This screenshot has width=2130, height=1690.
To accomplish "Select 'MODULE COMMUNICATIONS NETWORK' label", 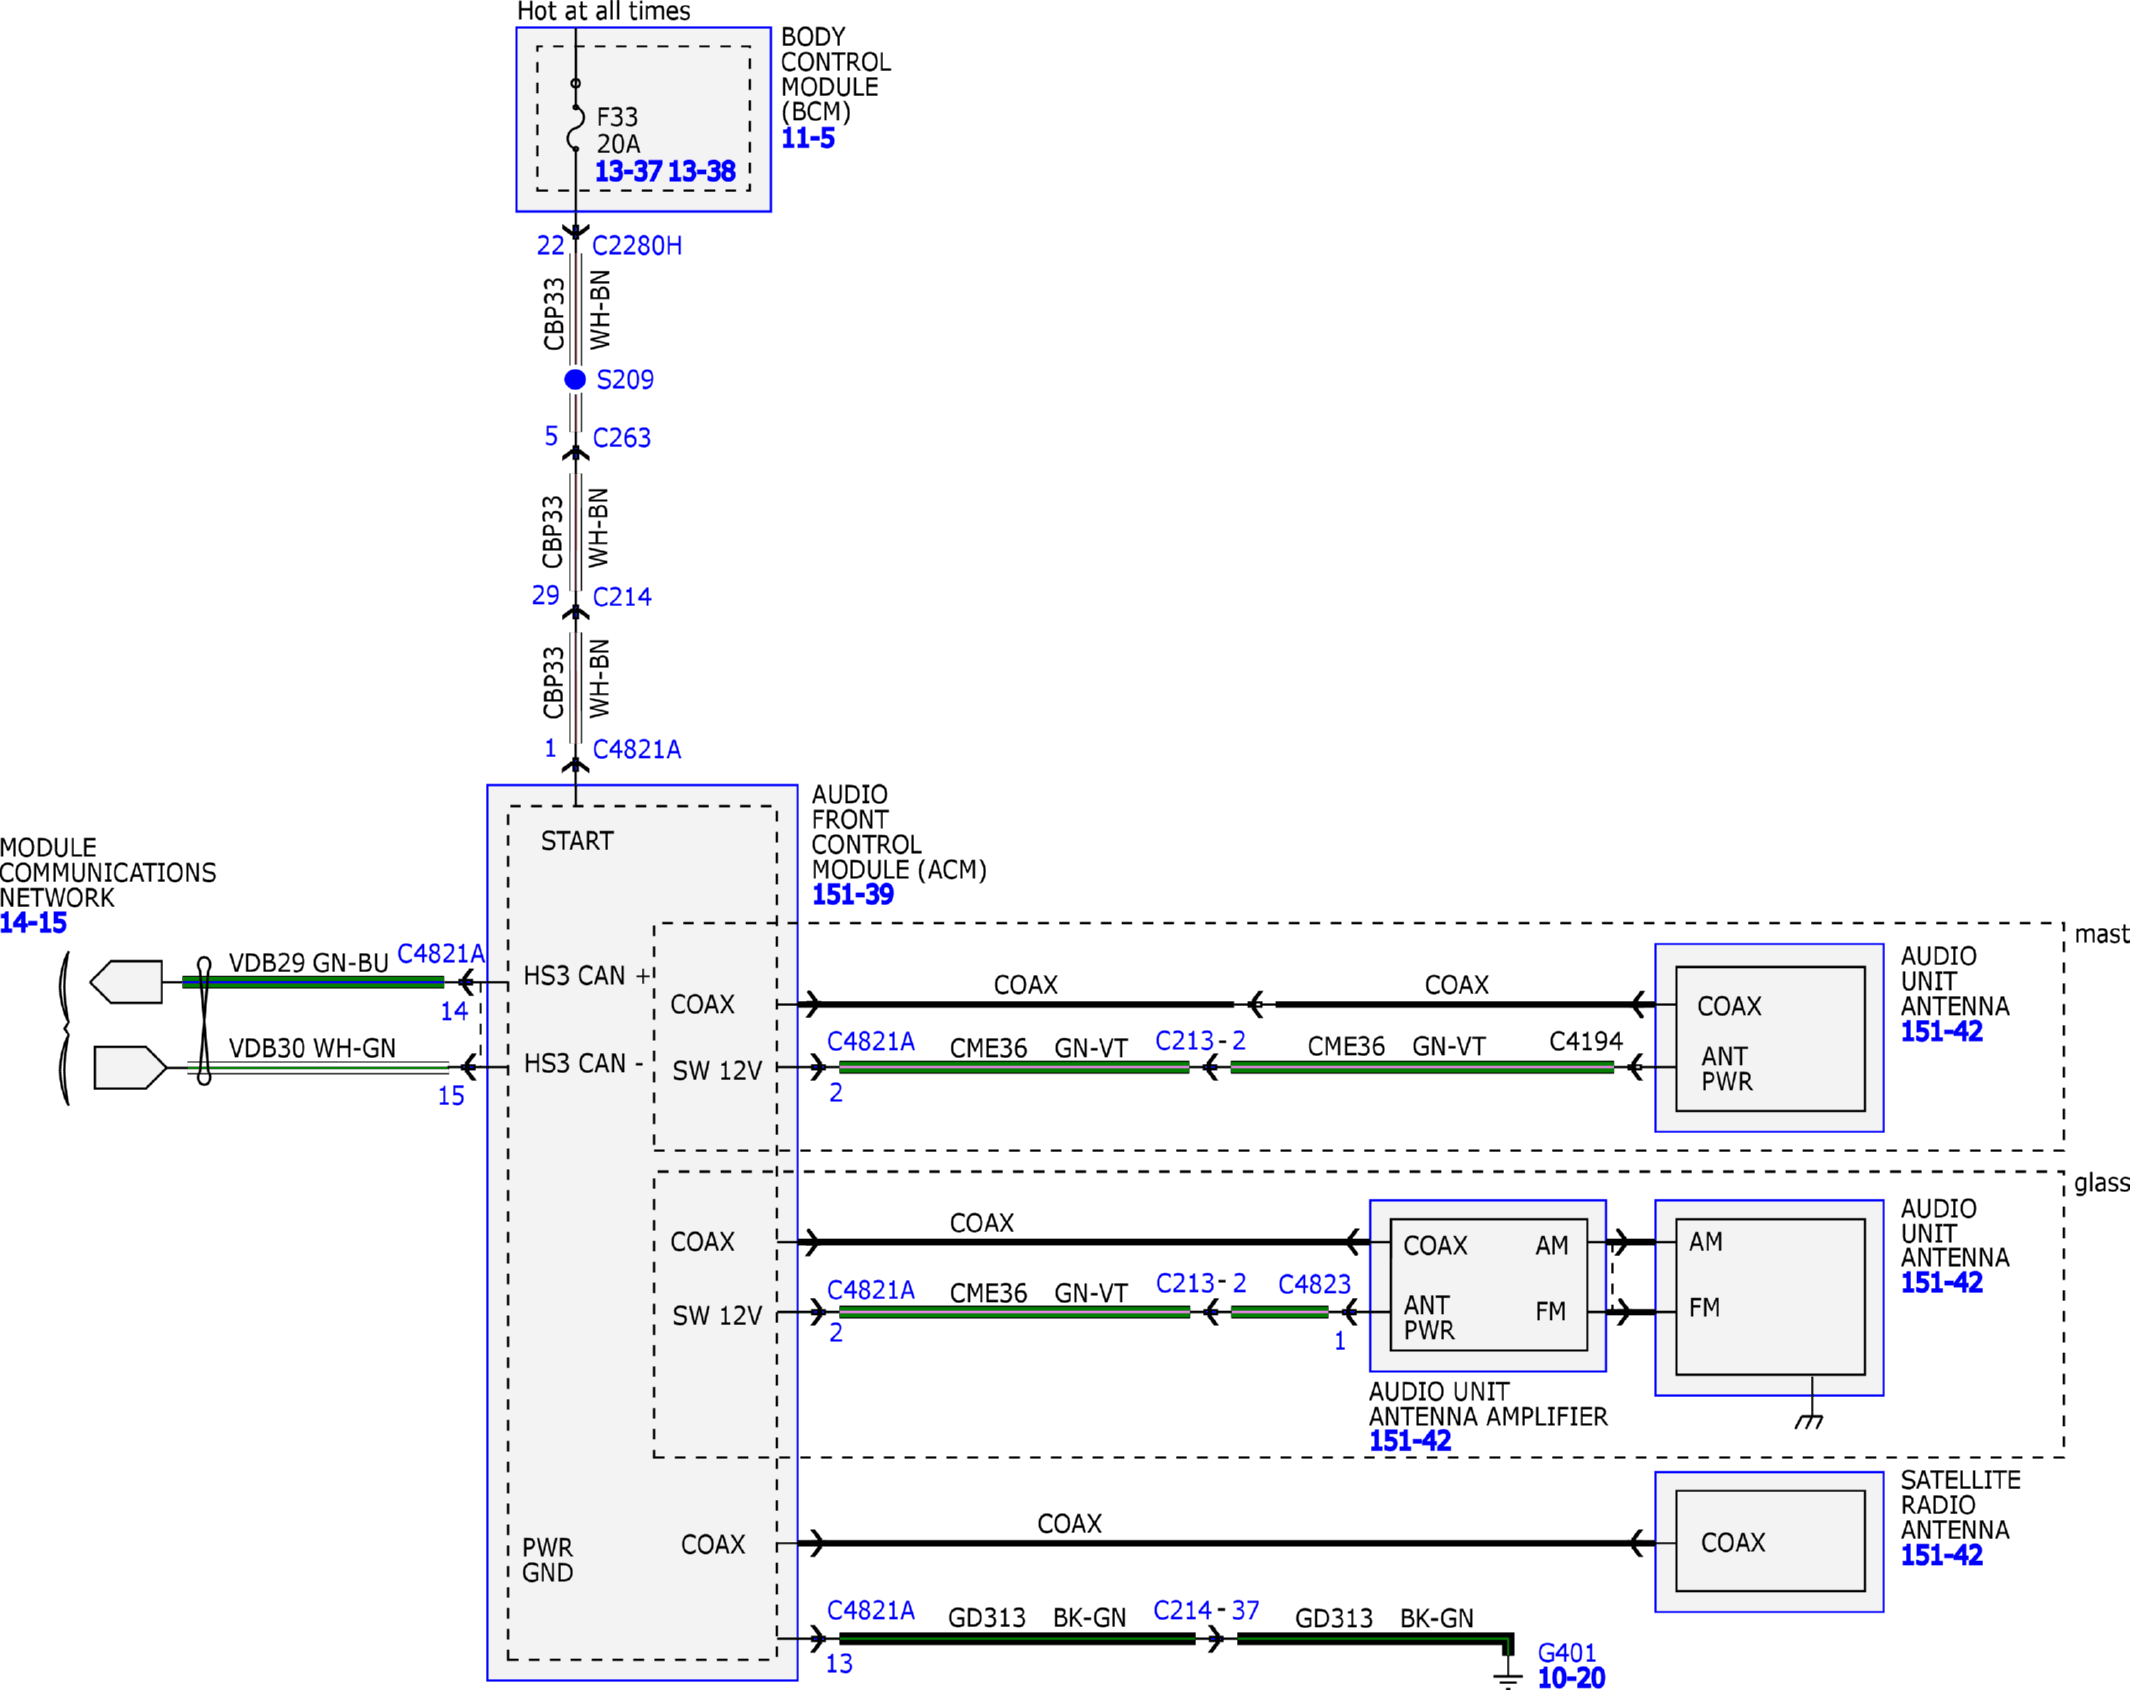I will [x=108, y=873].
